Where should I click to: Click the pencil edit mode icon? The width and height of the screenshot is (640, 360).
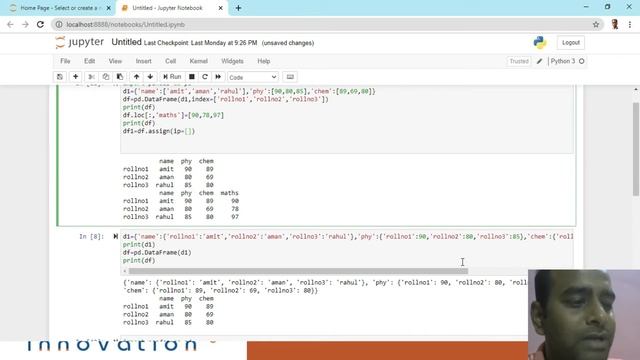tap(539, 61)
